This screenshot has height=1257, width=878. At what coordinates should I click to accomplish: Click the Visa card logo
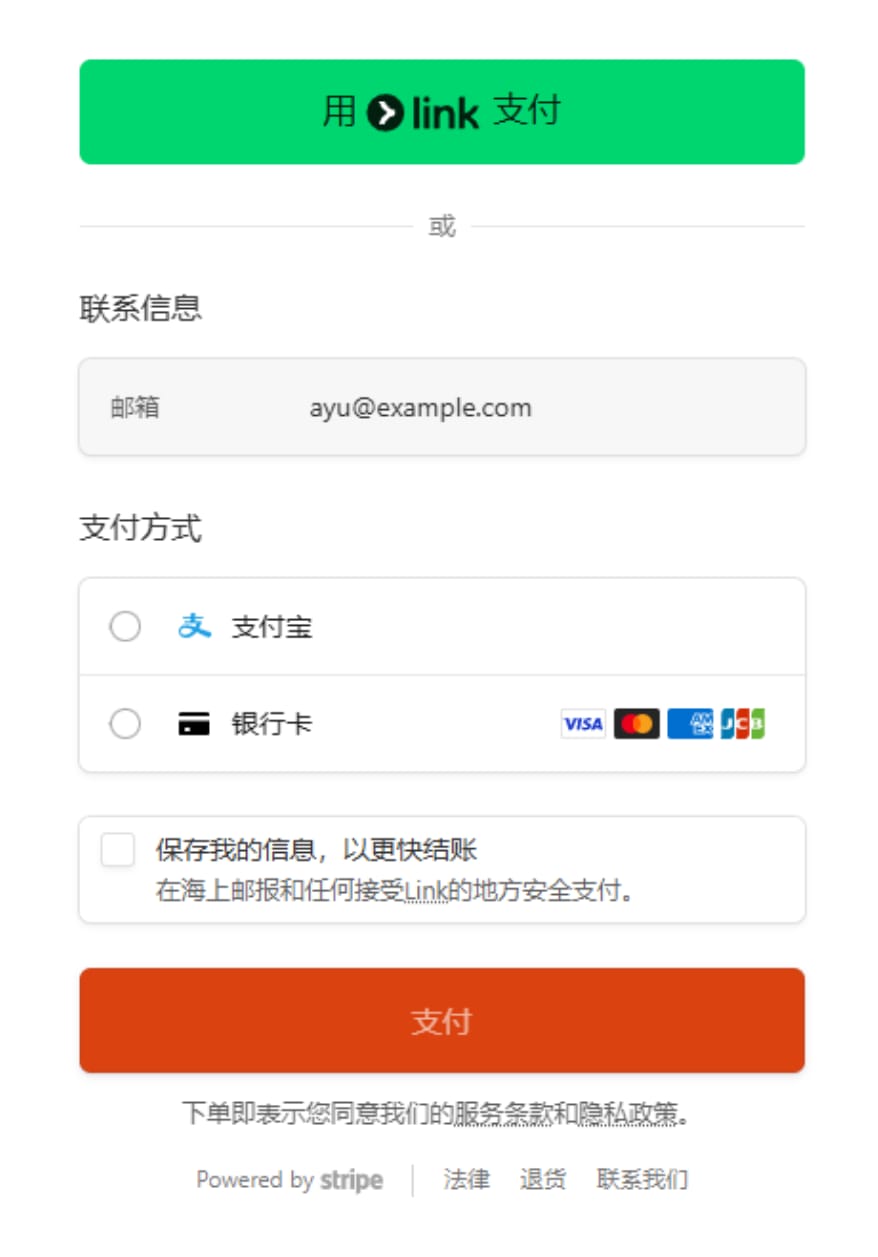coord(583,724)
